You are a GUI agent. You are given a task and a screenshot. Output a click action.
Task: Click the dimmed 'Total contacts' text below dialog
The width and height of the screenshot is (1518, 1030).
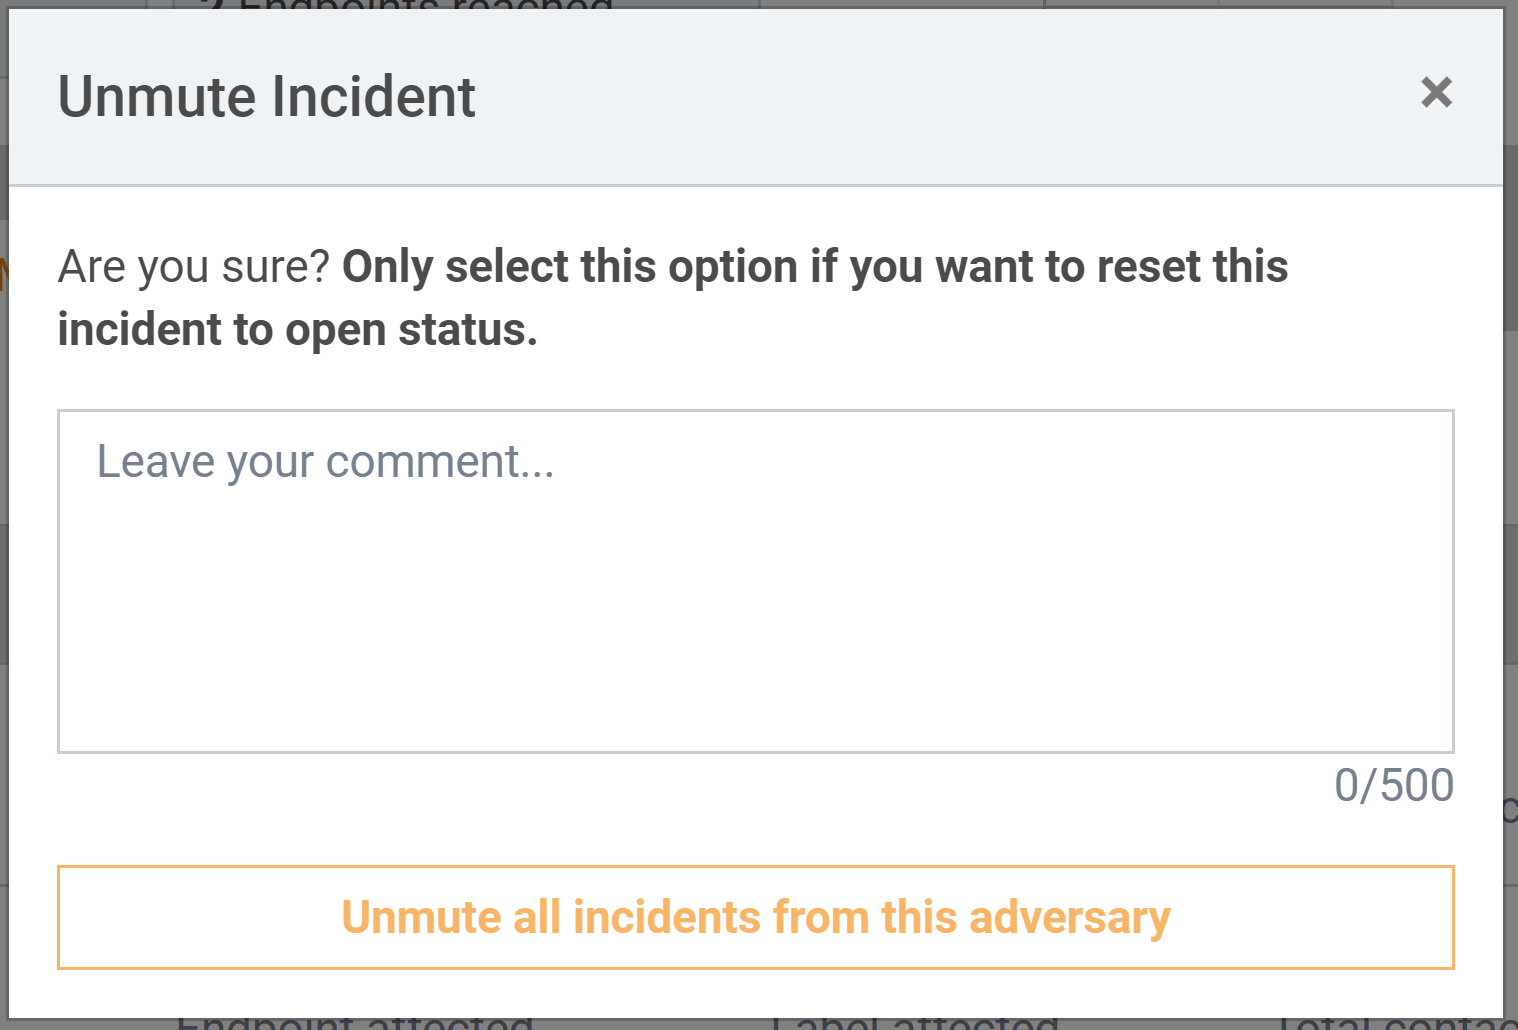(1395, 1023)
